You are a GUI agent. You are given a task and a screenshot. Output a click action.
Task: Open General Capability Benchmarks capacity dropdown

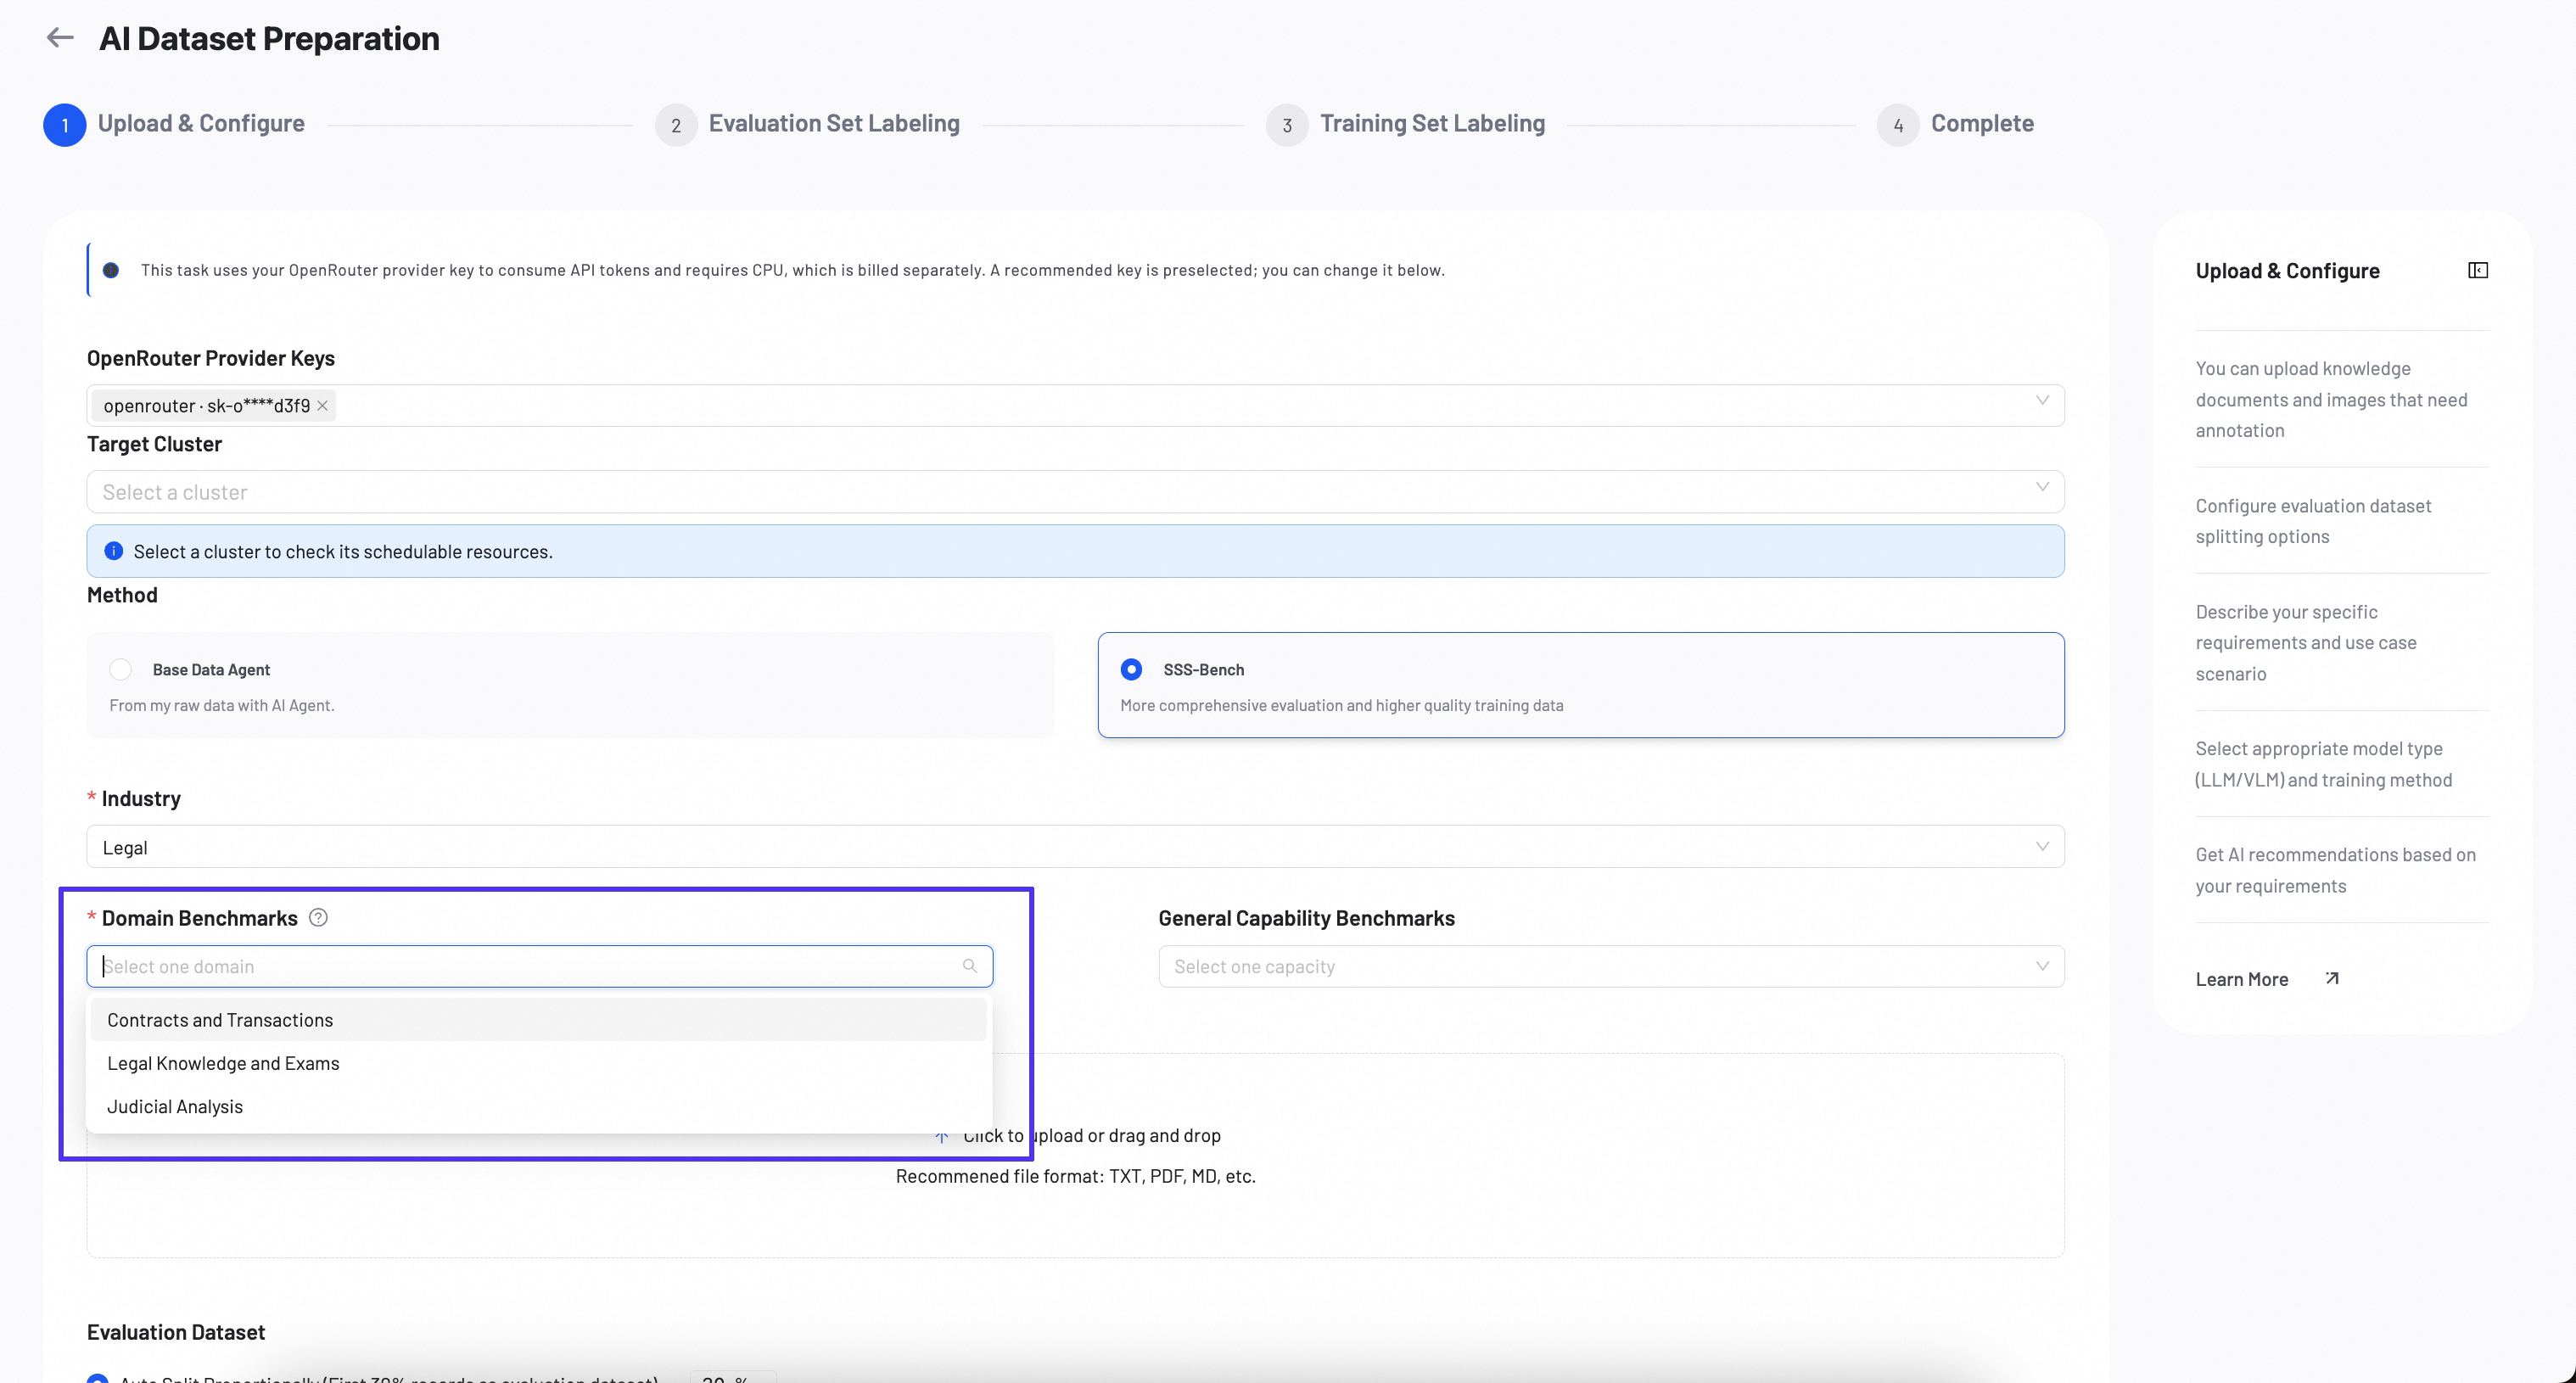[1611, 967]
